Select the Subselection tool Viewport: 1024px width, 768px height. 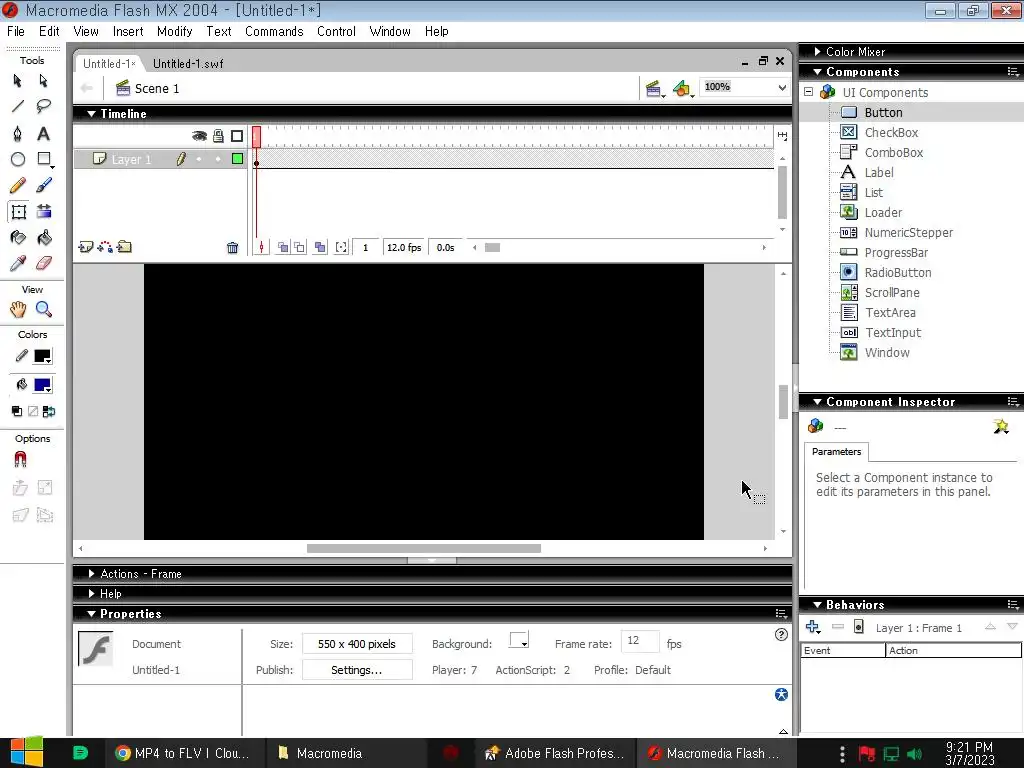pos(44,80)
